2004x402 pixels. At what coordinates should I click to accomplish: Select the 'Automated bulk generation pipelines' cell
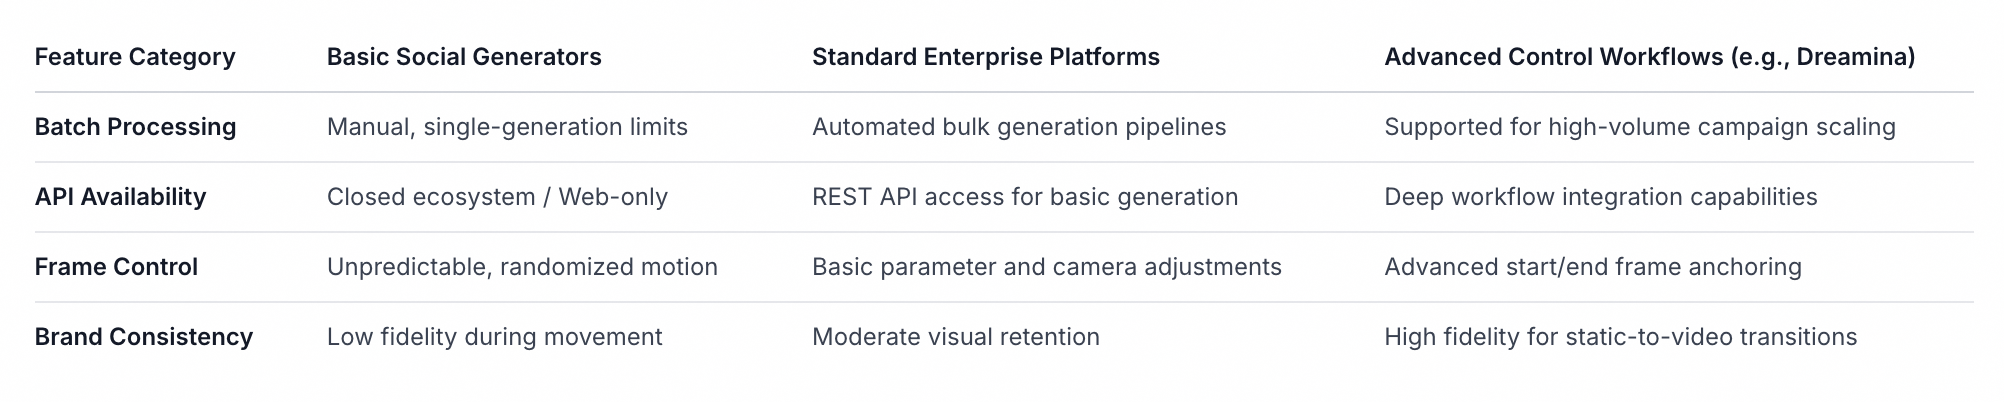click(1019, 127)
